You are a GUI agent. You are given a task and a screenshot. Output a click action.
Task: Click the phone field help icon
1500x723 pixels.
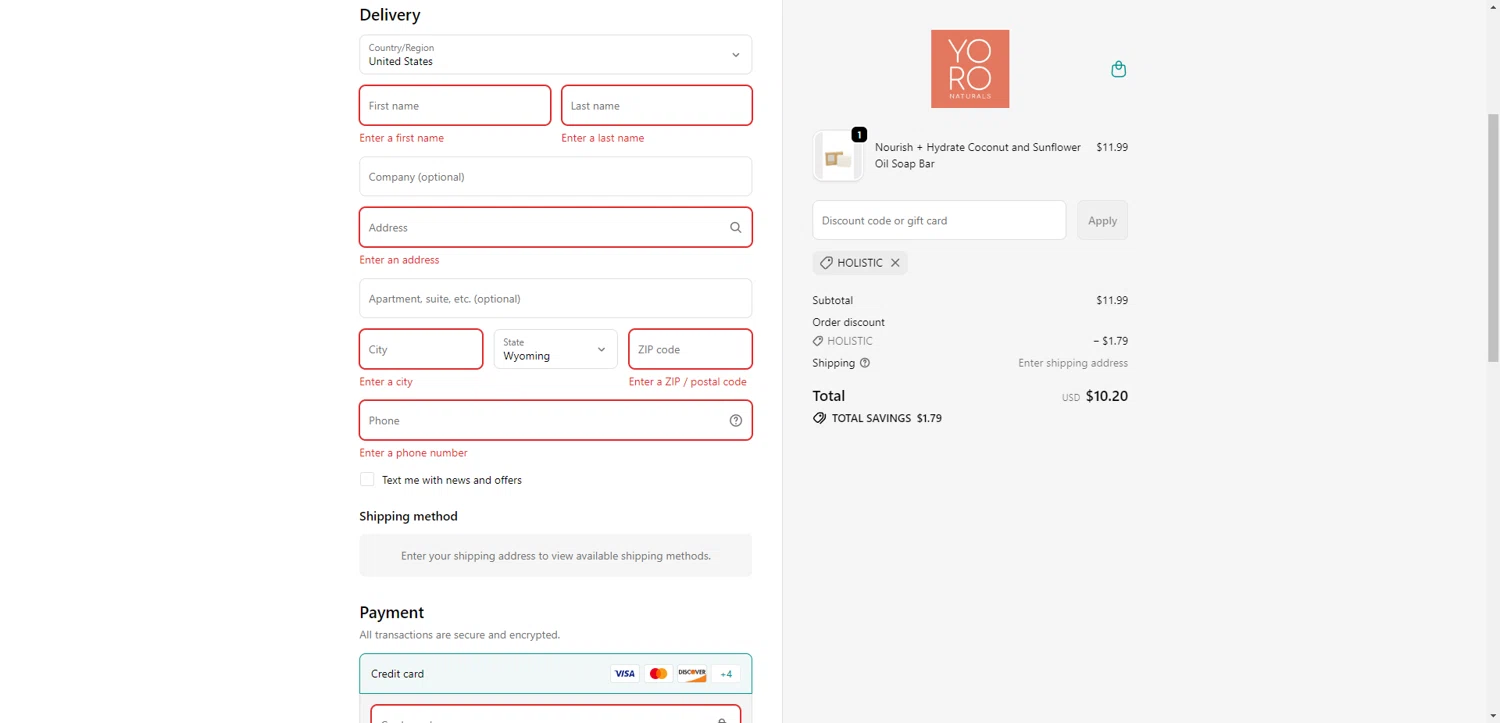(735, 421)
